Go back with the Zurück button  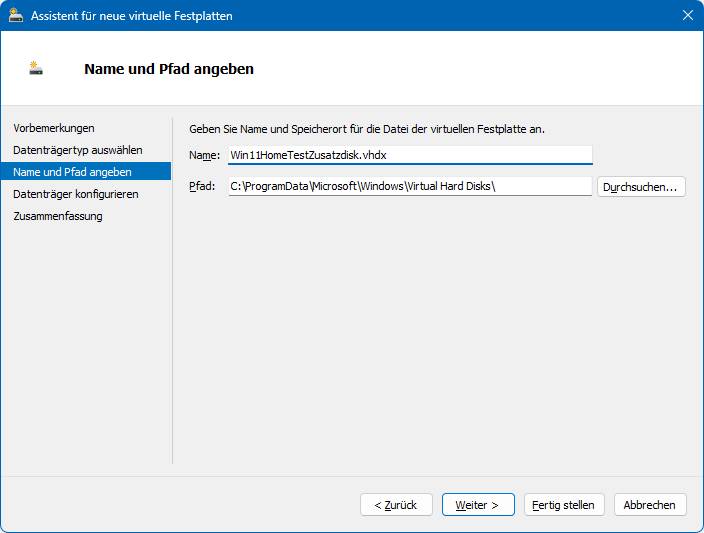(x=396, y=505)
